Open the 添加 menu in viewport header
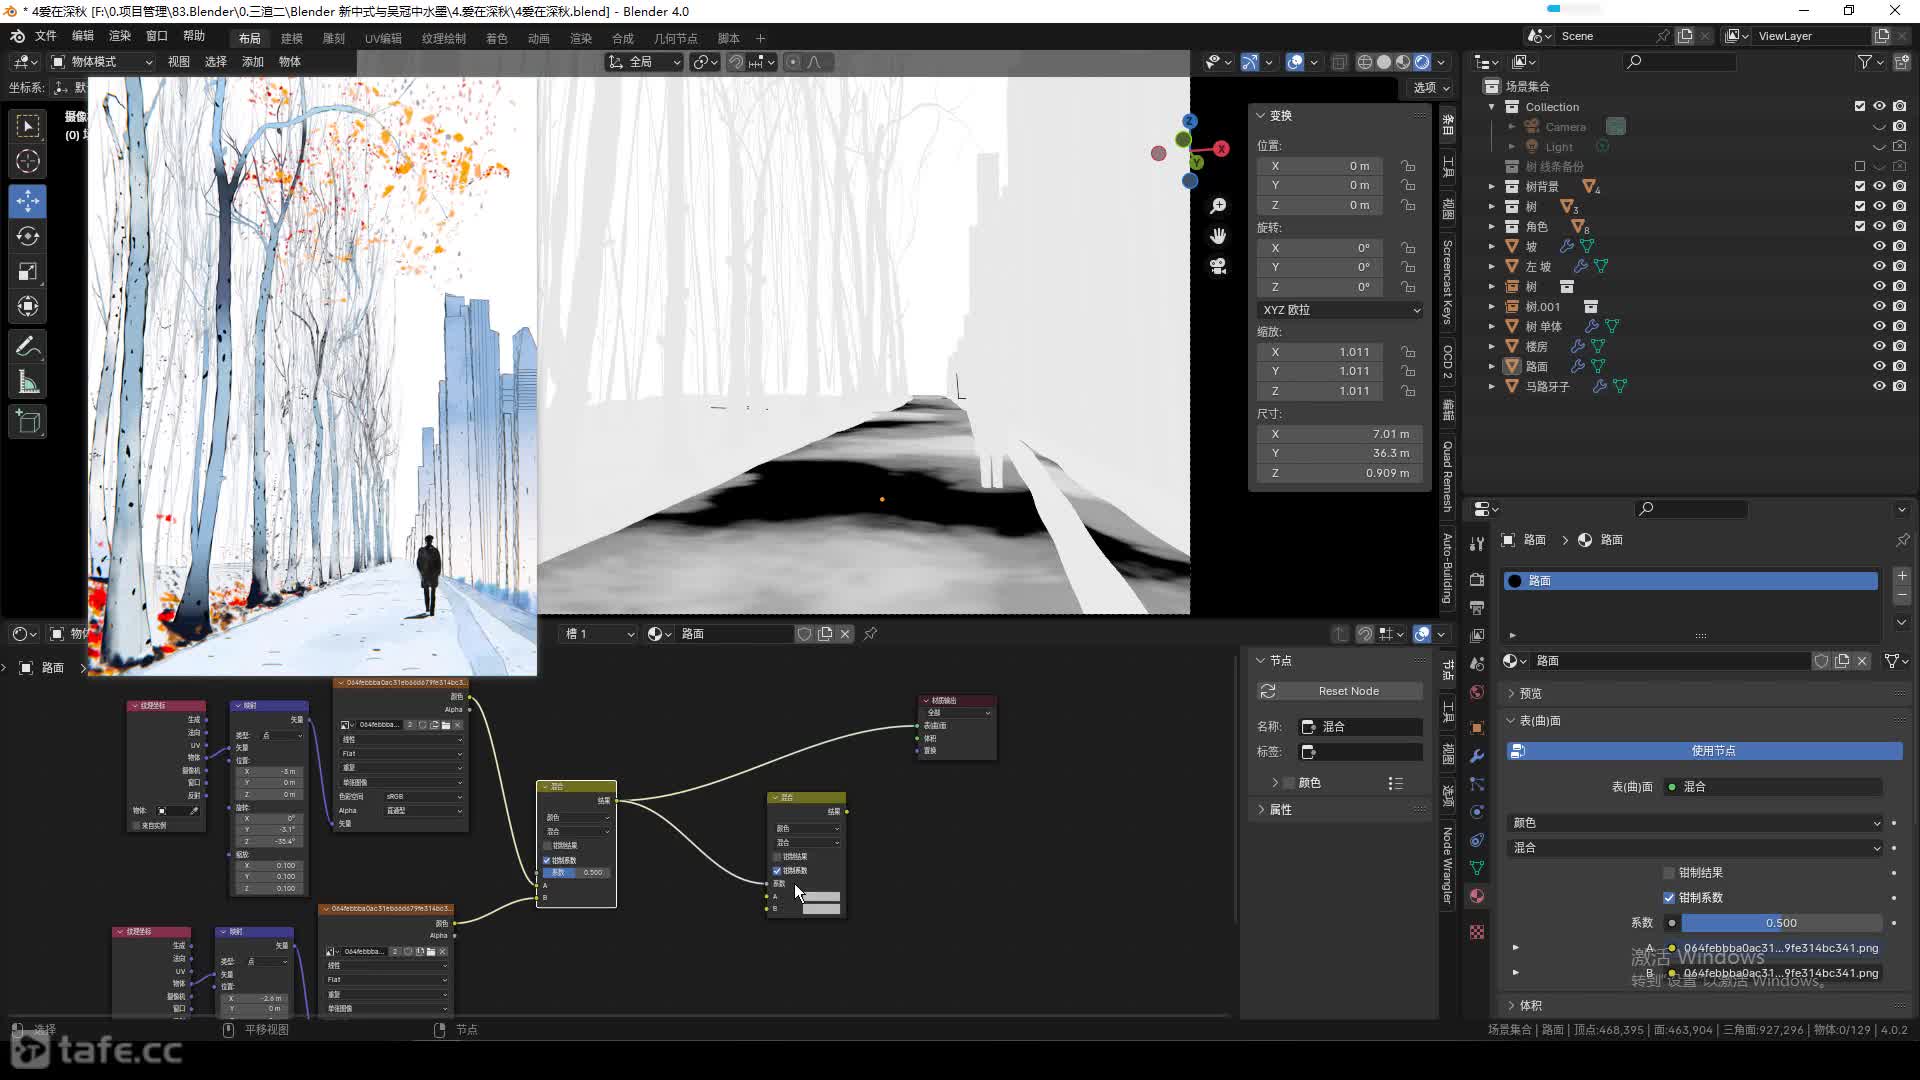1920x1080 pixels. (253, 62)
